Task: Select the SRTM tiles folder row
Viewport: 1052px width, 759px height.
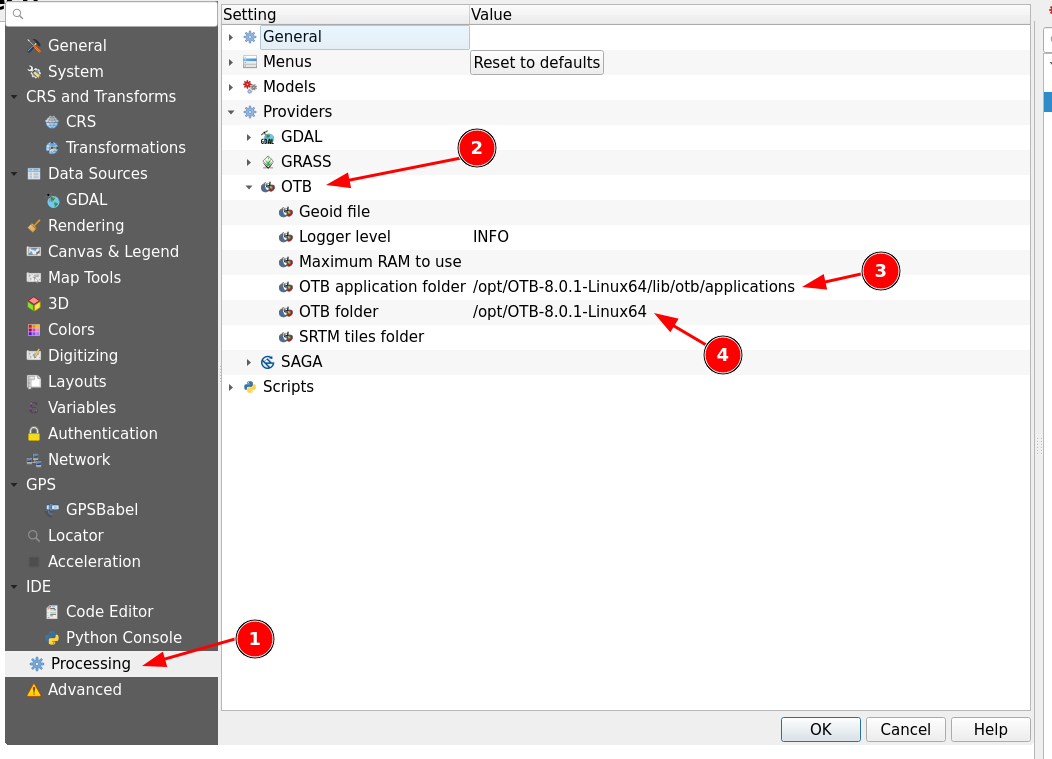Action: 626,337
